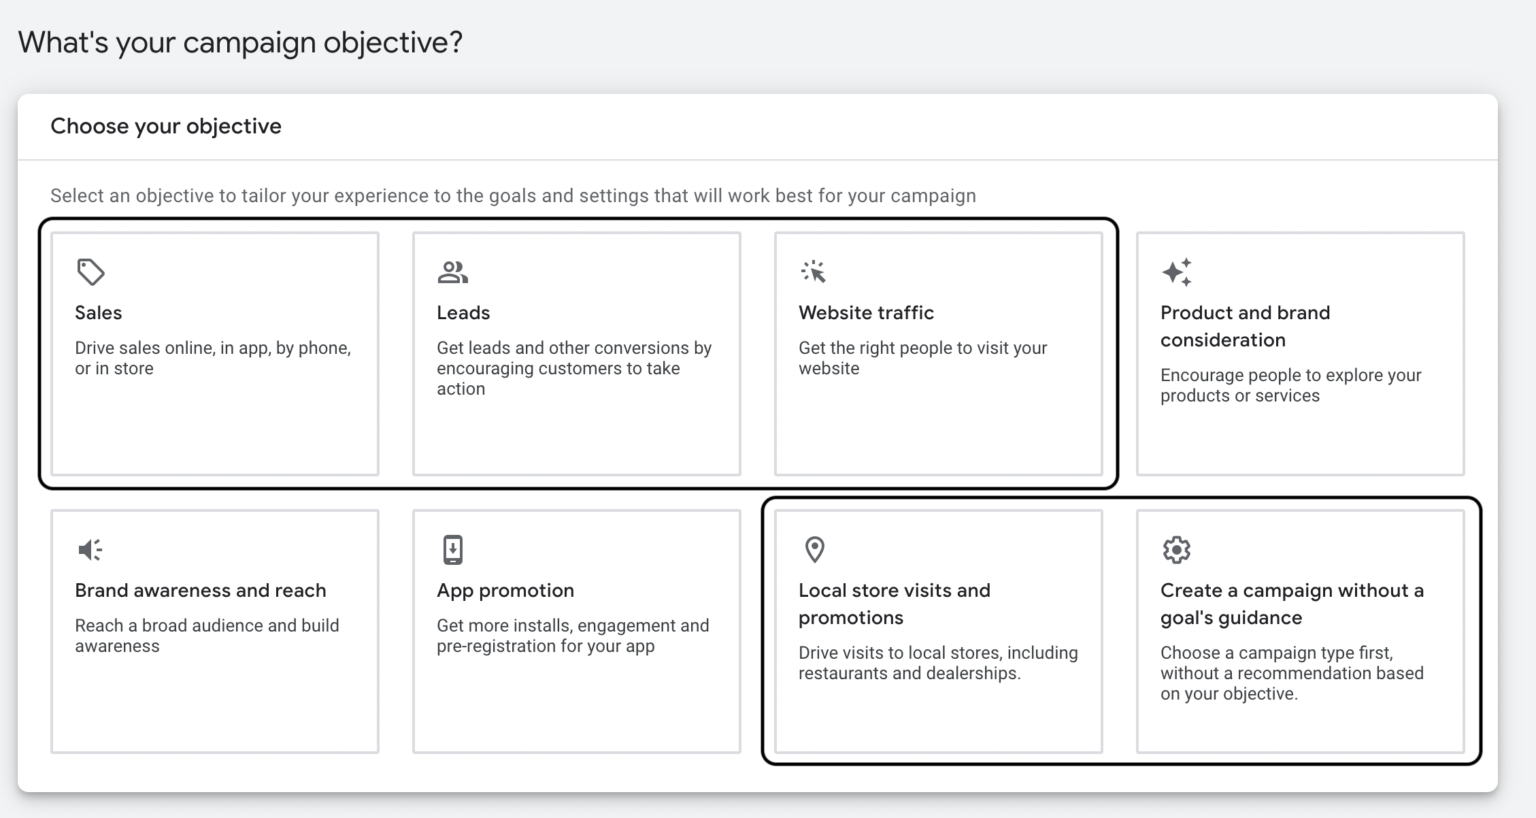Click the map pin icon for Local store visits
The image size is (1536, 818).
pyautogui.click(x=814, y=549)
